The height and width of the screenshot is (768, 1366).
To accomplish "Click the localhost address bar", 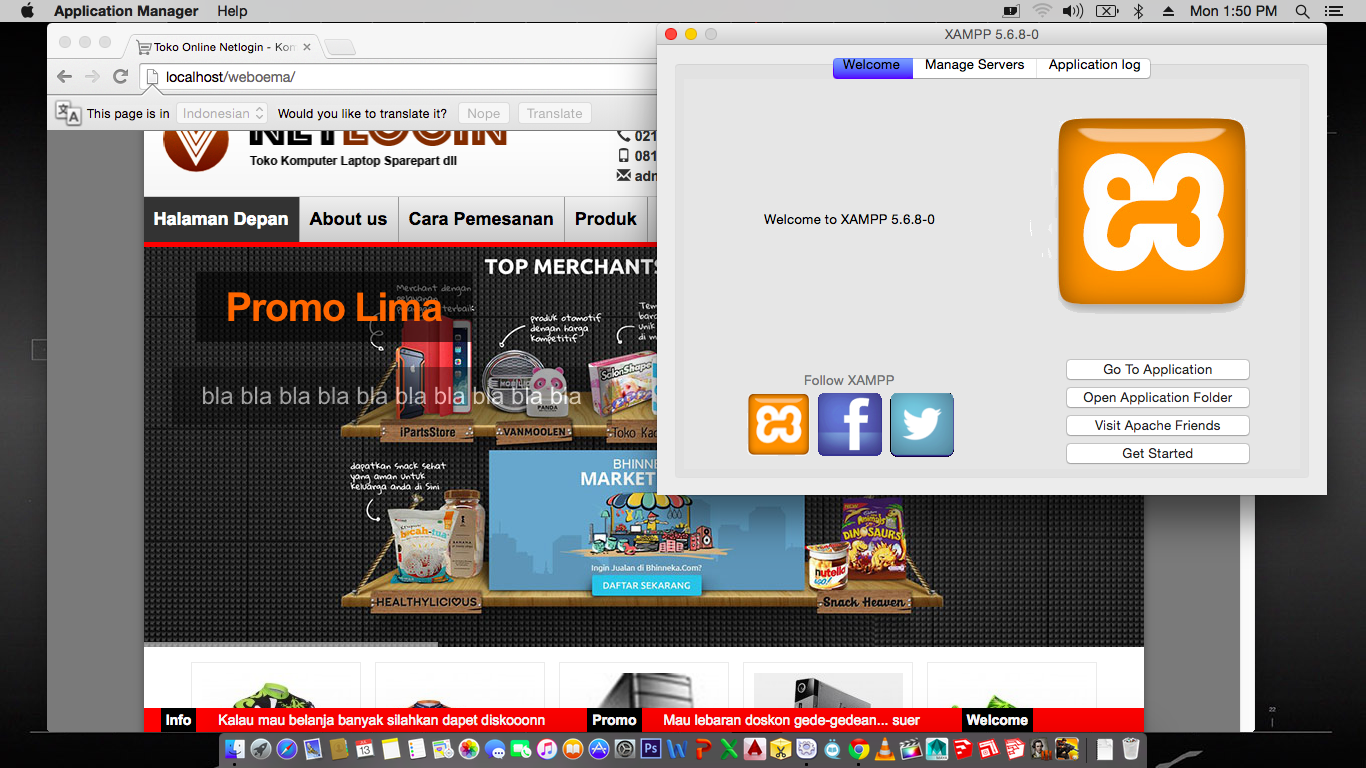I will point(400,77).
